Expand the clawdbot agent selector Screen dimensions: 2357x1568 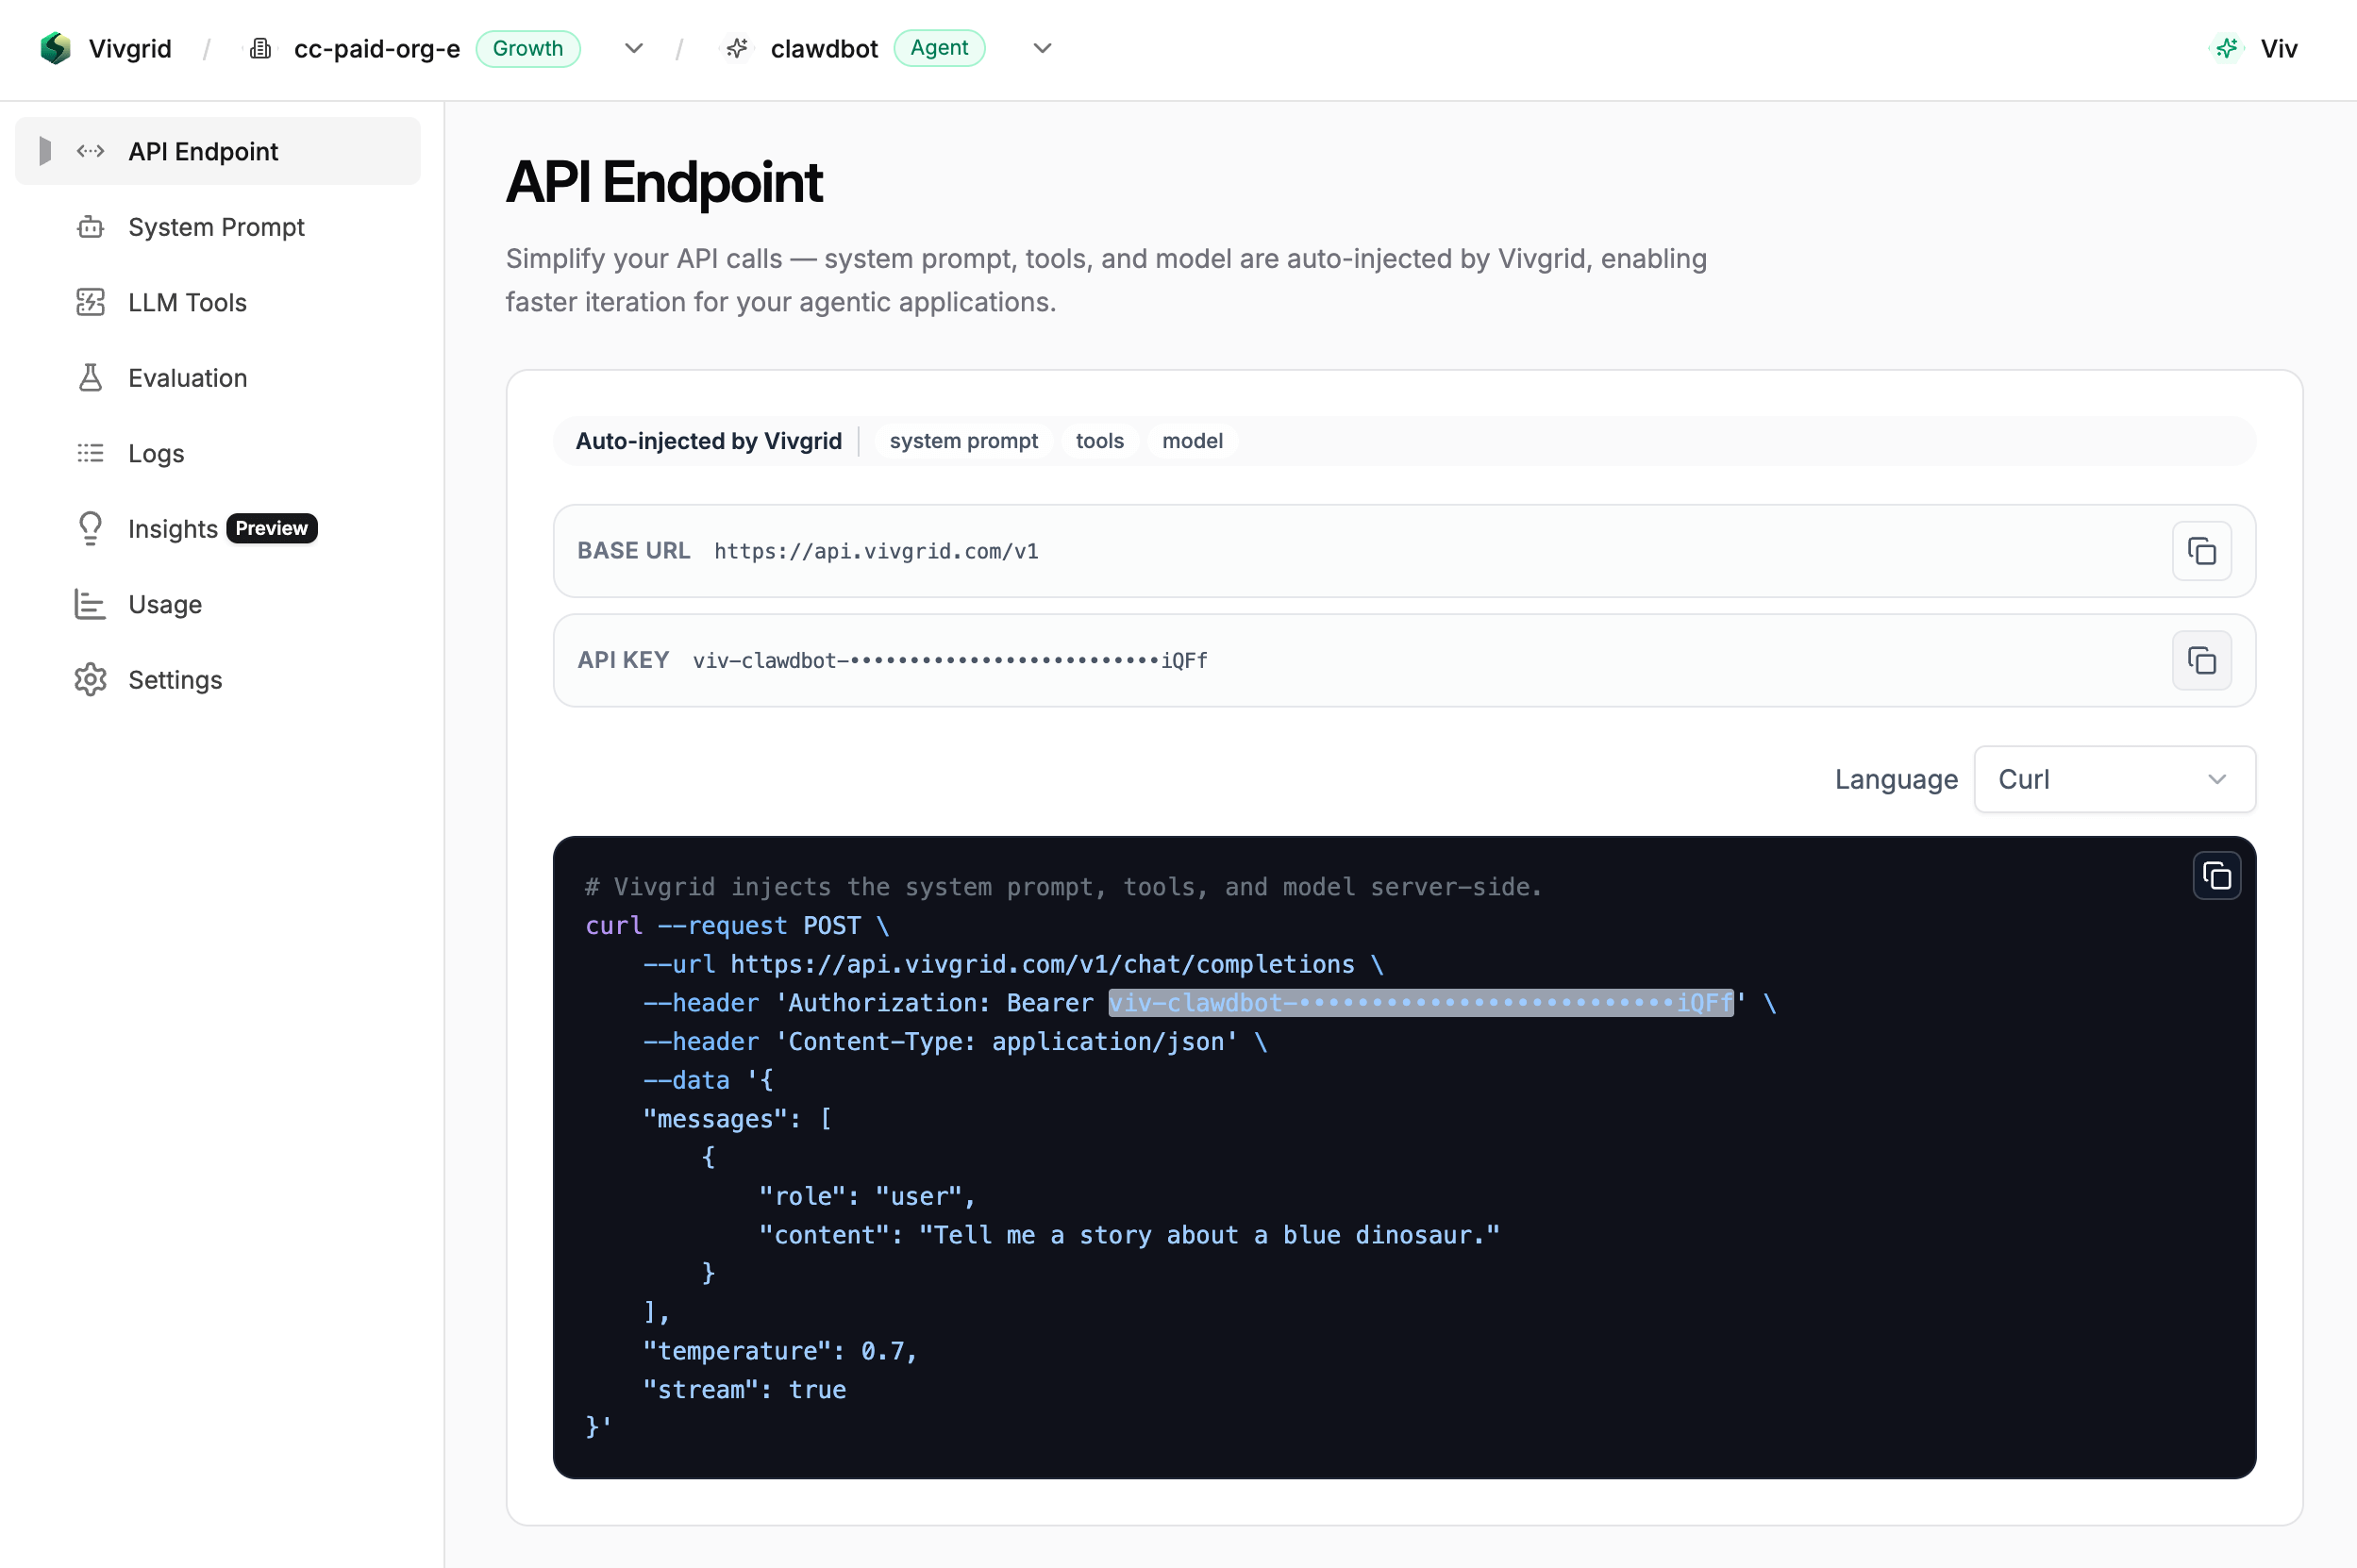1042,48
